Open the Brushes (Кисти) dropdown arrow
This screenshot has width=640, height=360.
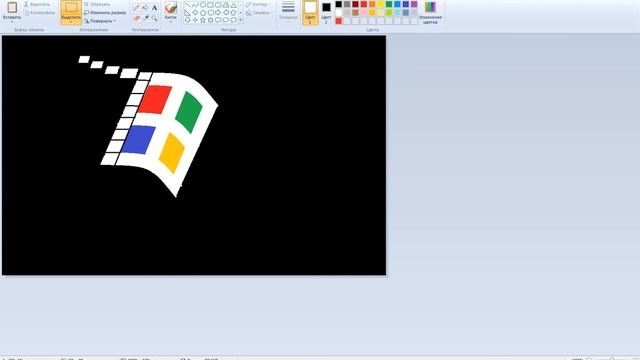tap(171, 22)
